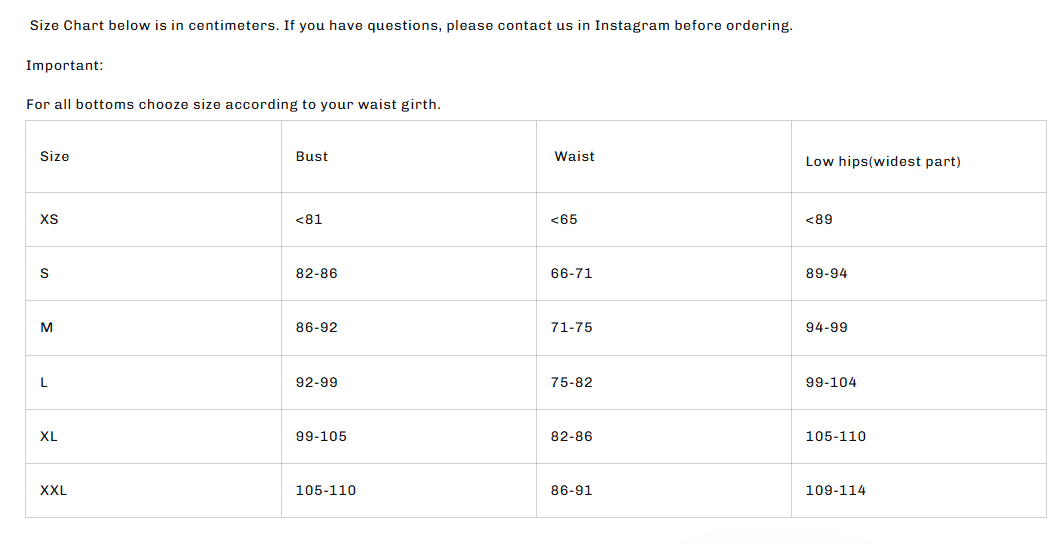Click the Important: heading text
The height and width of the screenshot is (545, 1061).
65,66
